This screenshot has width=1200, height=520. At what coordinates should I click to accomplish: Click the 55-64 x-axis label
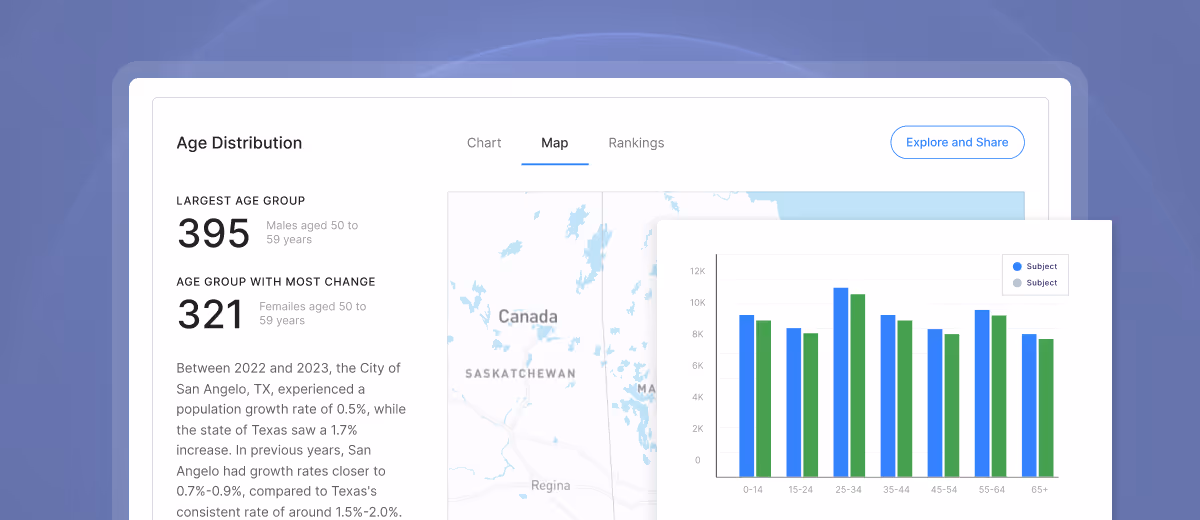point(990,490)
